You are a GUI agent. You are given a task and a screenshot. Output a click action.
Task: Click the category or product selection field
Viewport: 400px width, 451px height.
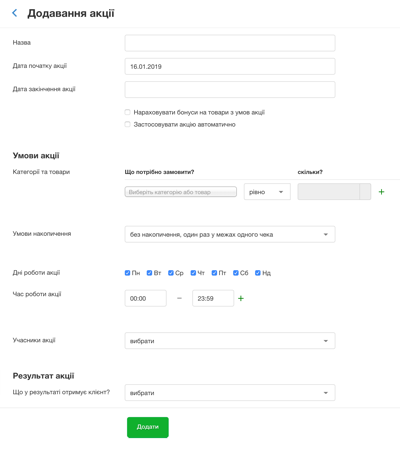[x=181, y=192]
